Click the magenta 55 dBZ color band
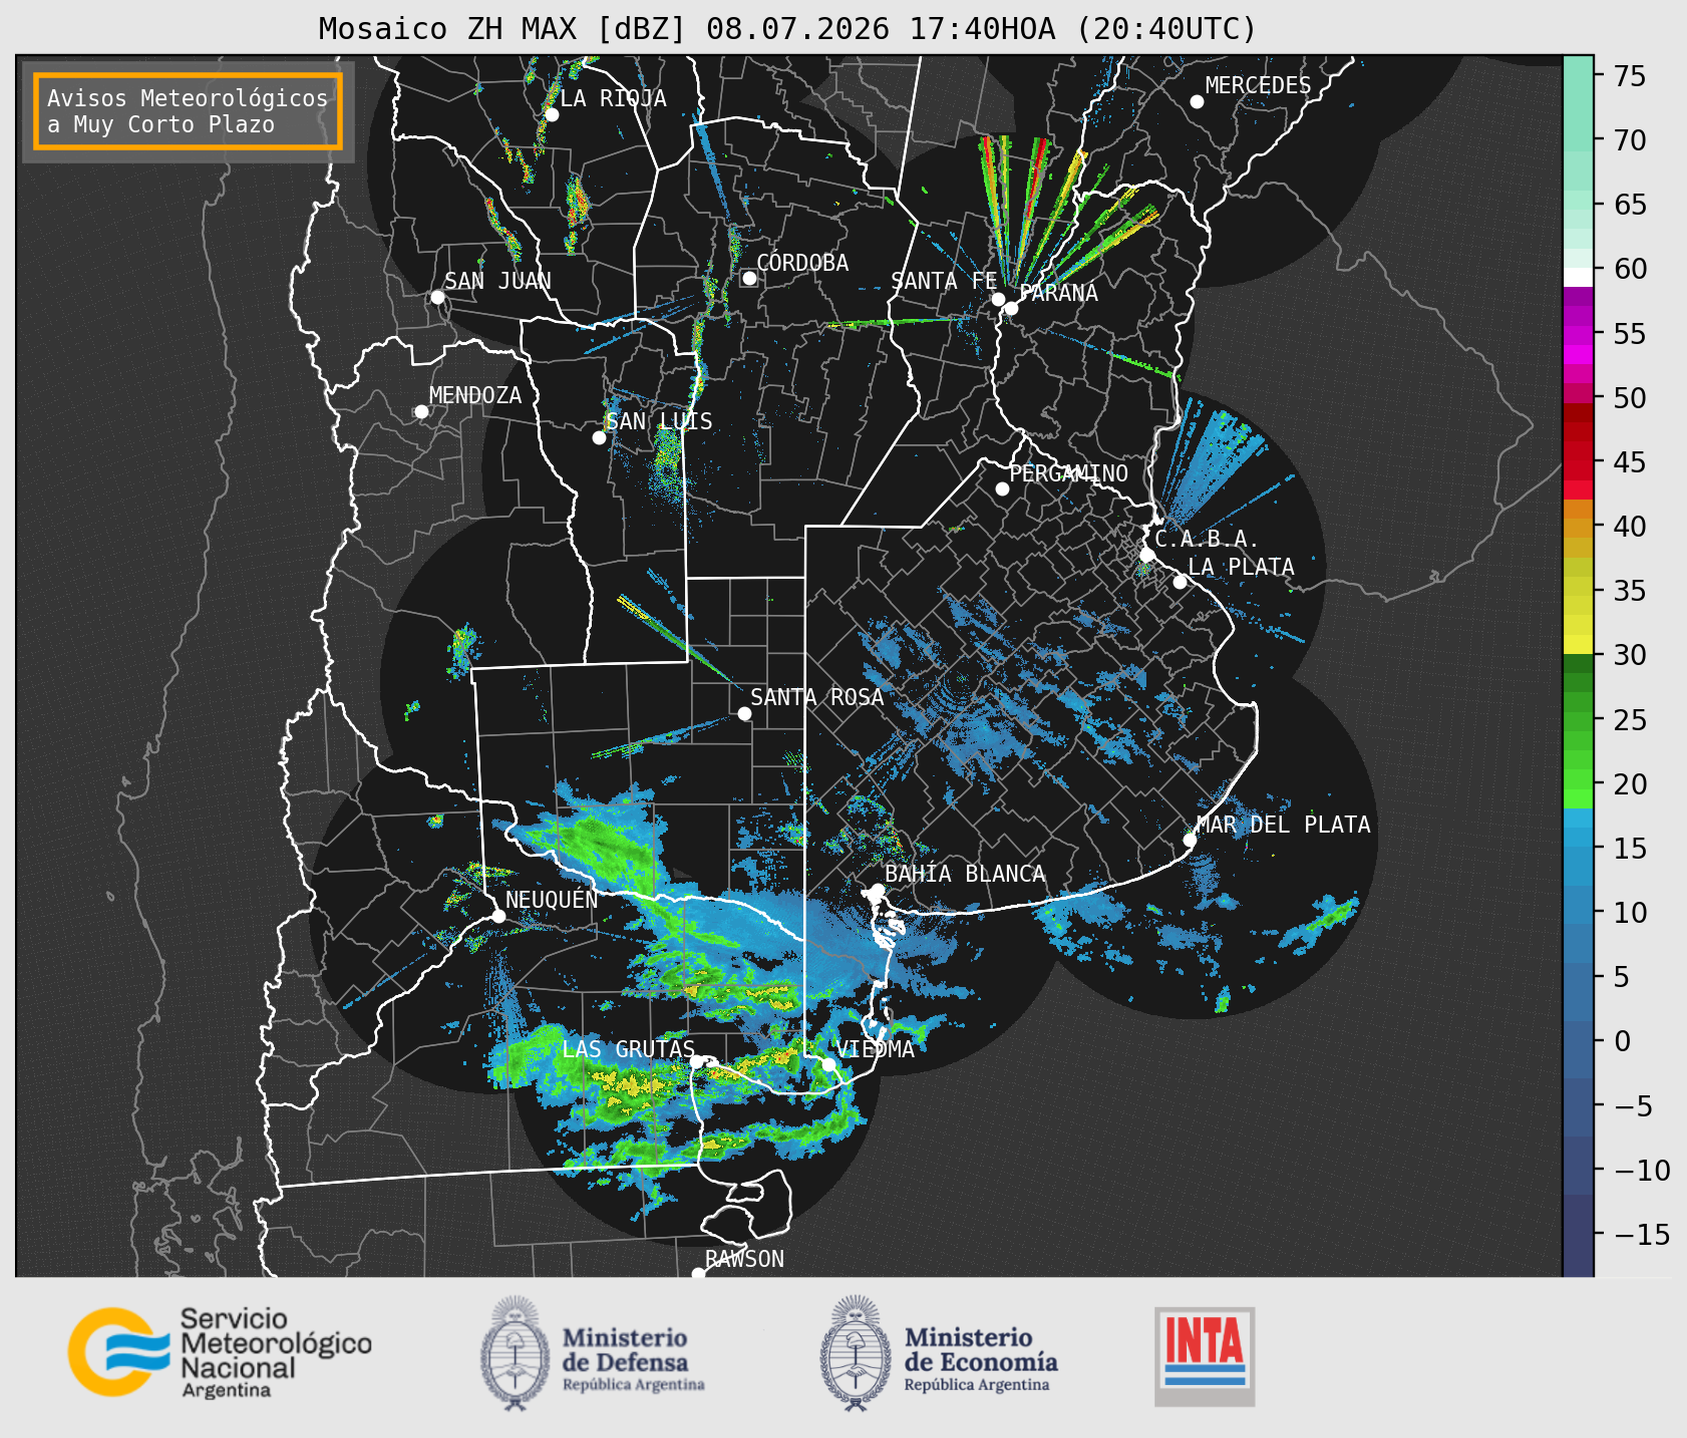 1578,333
